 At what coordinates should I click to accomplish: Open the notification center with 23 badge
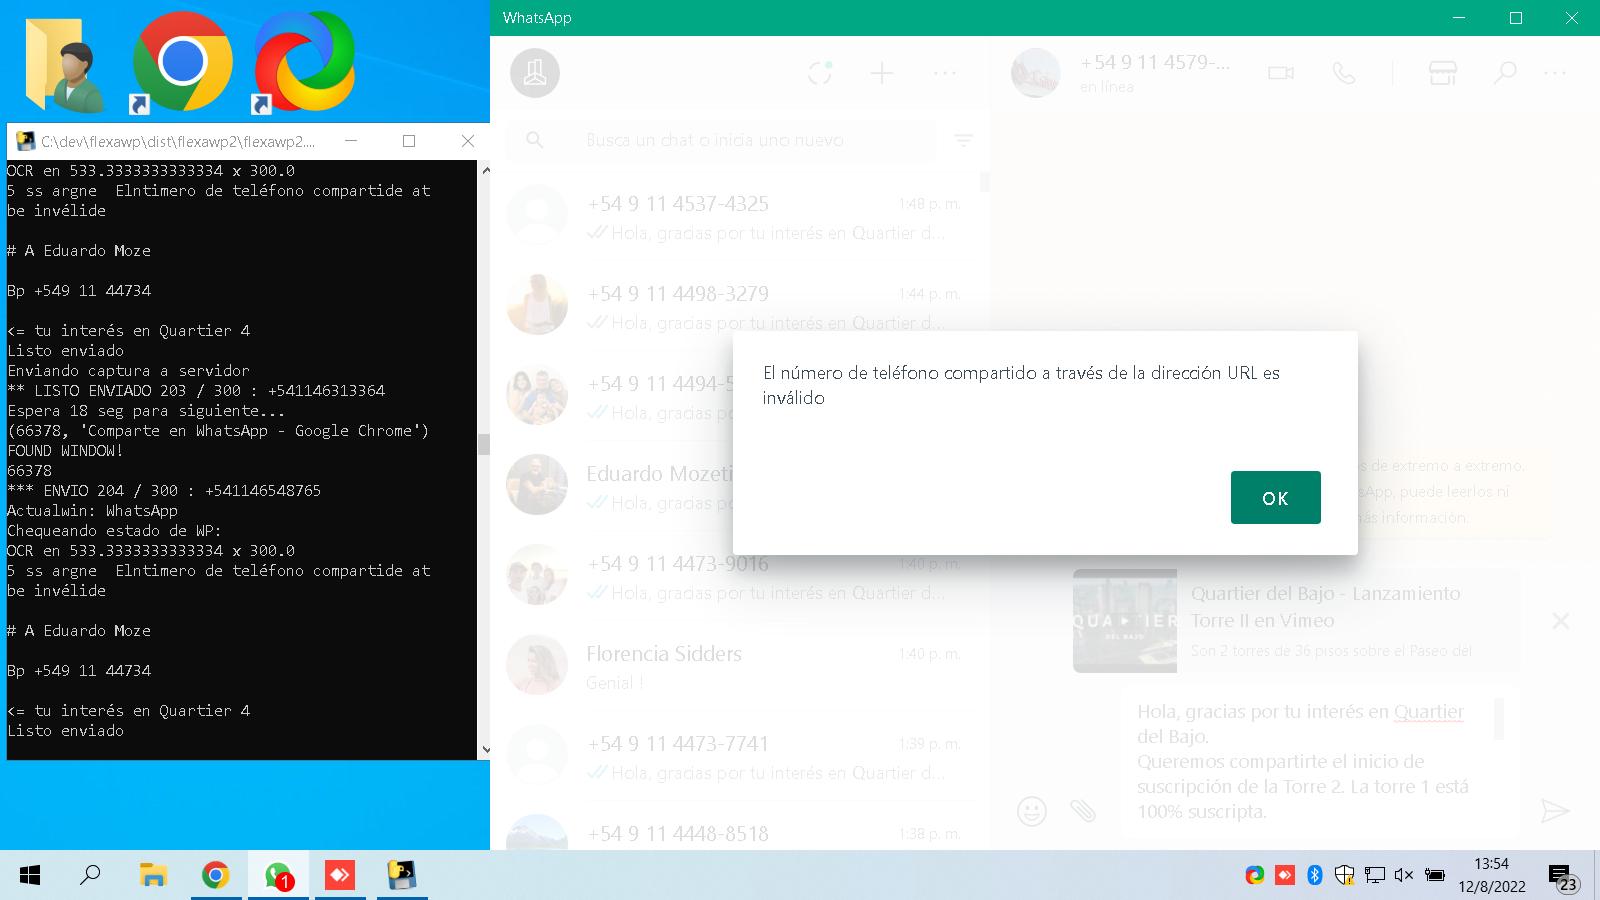click(1562, 878)
